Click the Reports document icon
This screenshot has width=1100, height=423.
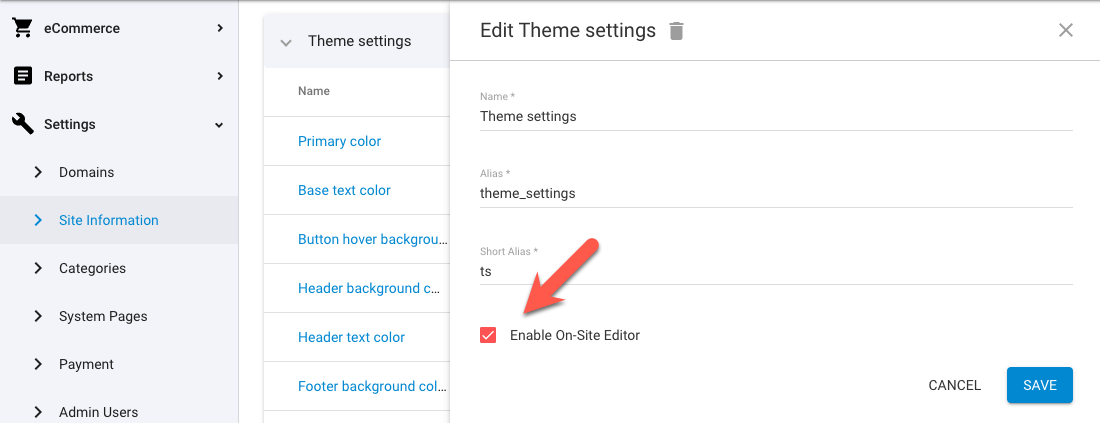tap(22, 76)
